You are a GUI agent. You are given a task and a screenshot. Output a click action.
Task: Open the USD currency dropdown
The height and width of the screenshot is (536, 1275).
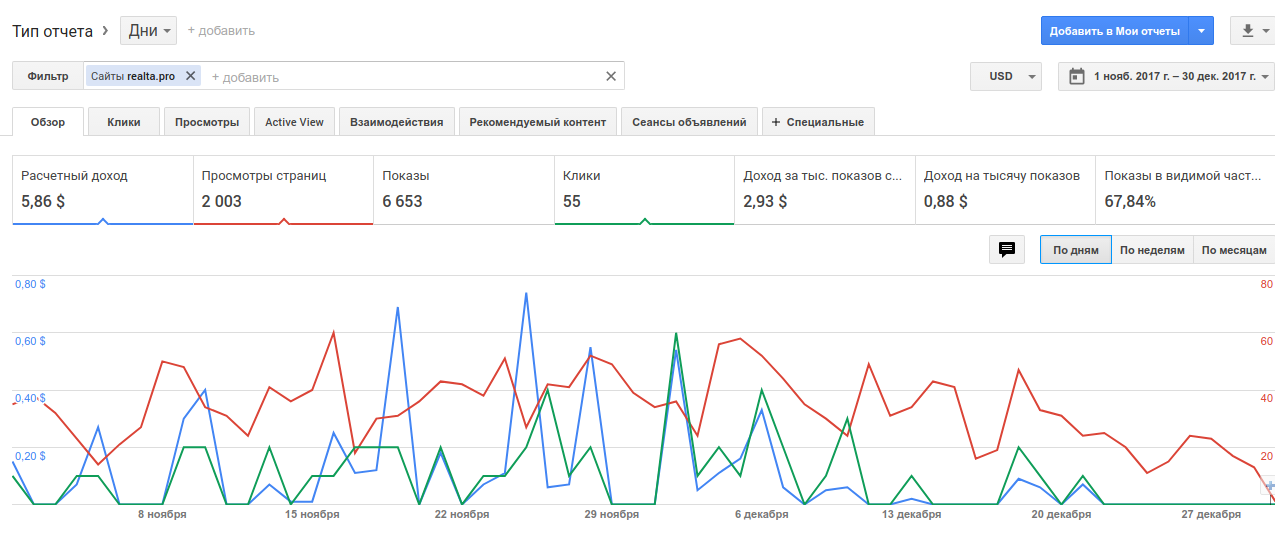[1006, 76]
